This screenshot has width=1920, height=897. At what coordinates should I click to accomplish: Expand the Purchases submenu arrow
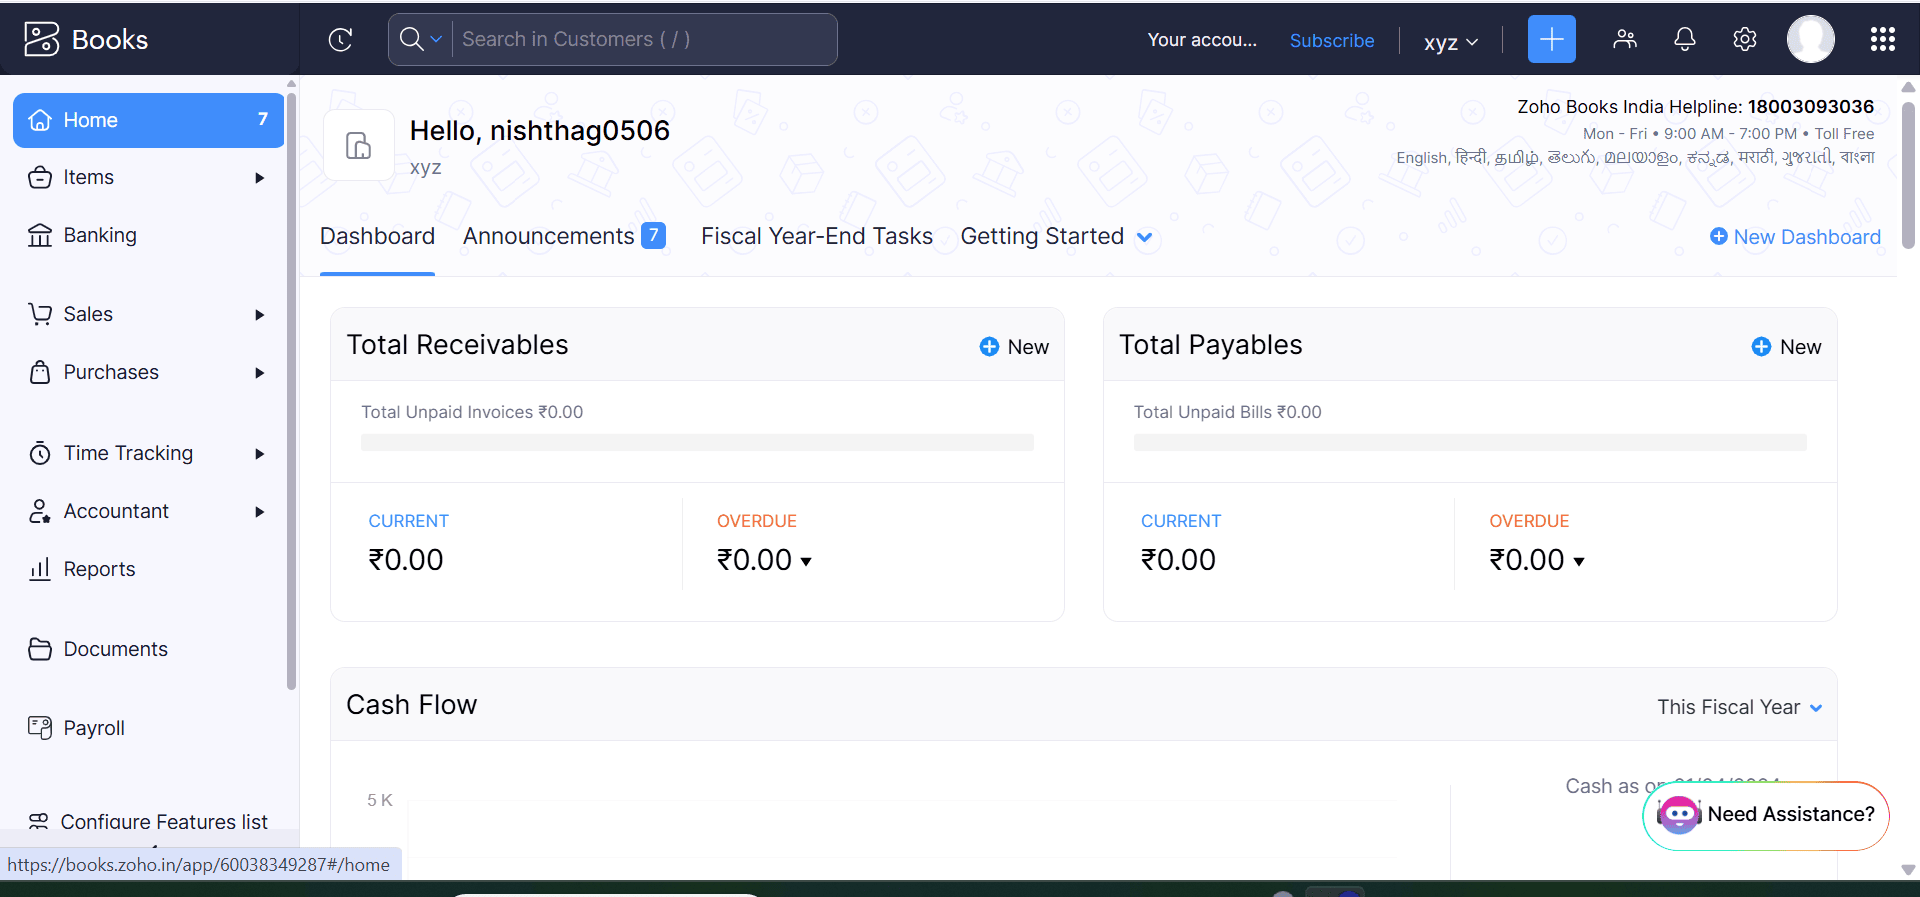[x=260, y=373]
